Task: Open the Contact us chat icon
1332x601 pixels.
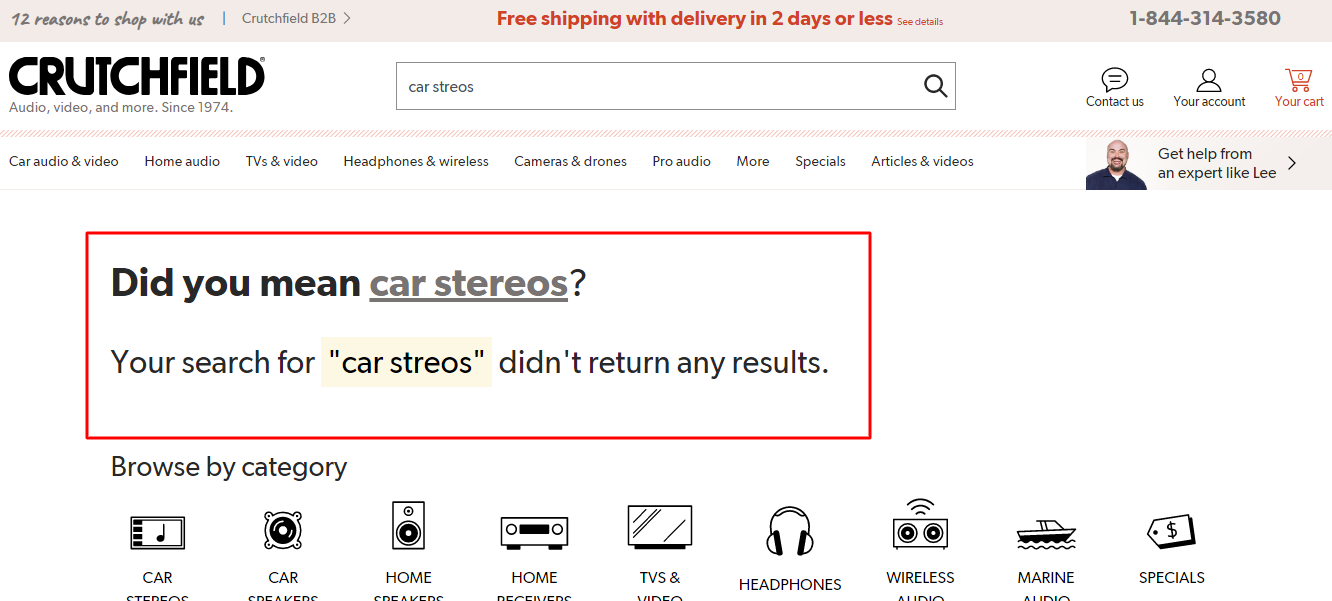Action: coord(1114,80)
